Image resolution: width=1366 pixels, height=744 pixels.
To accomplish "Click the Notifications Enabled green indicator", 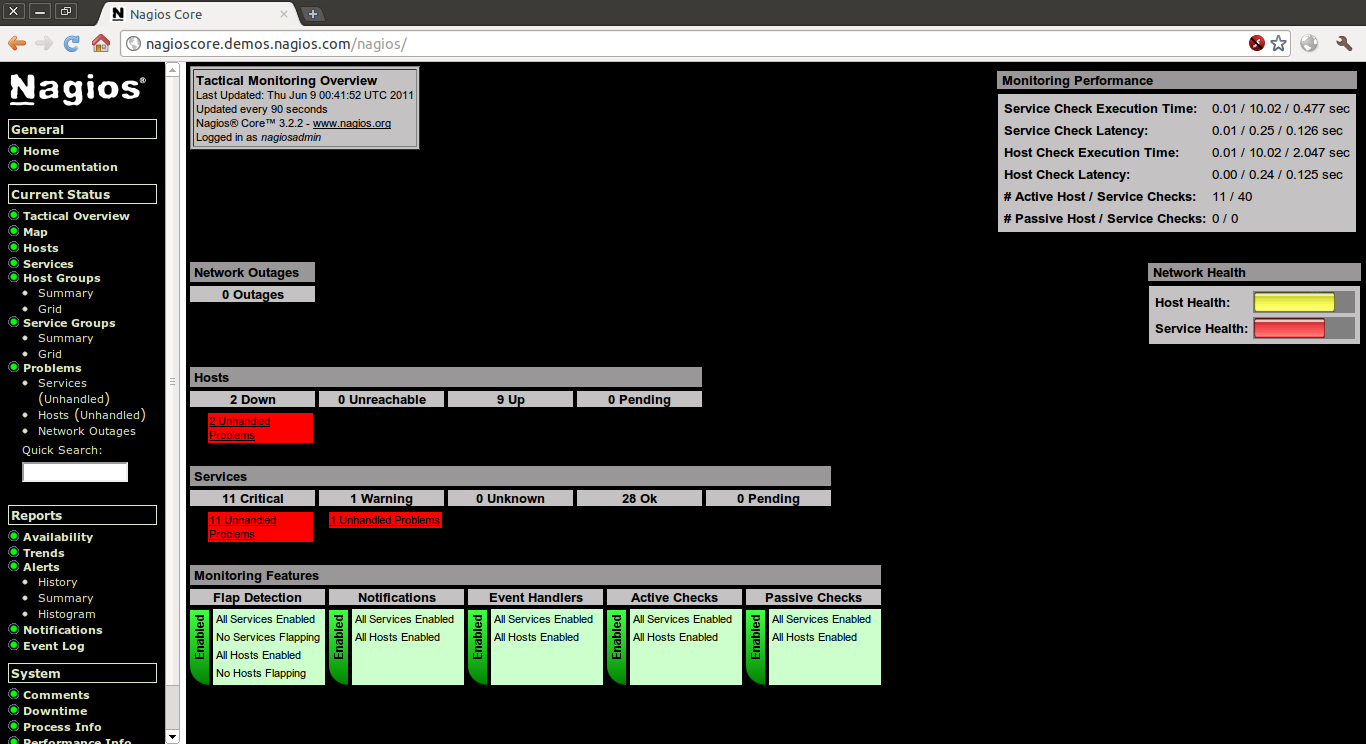I will point(339,647).
